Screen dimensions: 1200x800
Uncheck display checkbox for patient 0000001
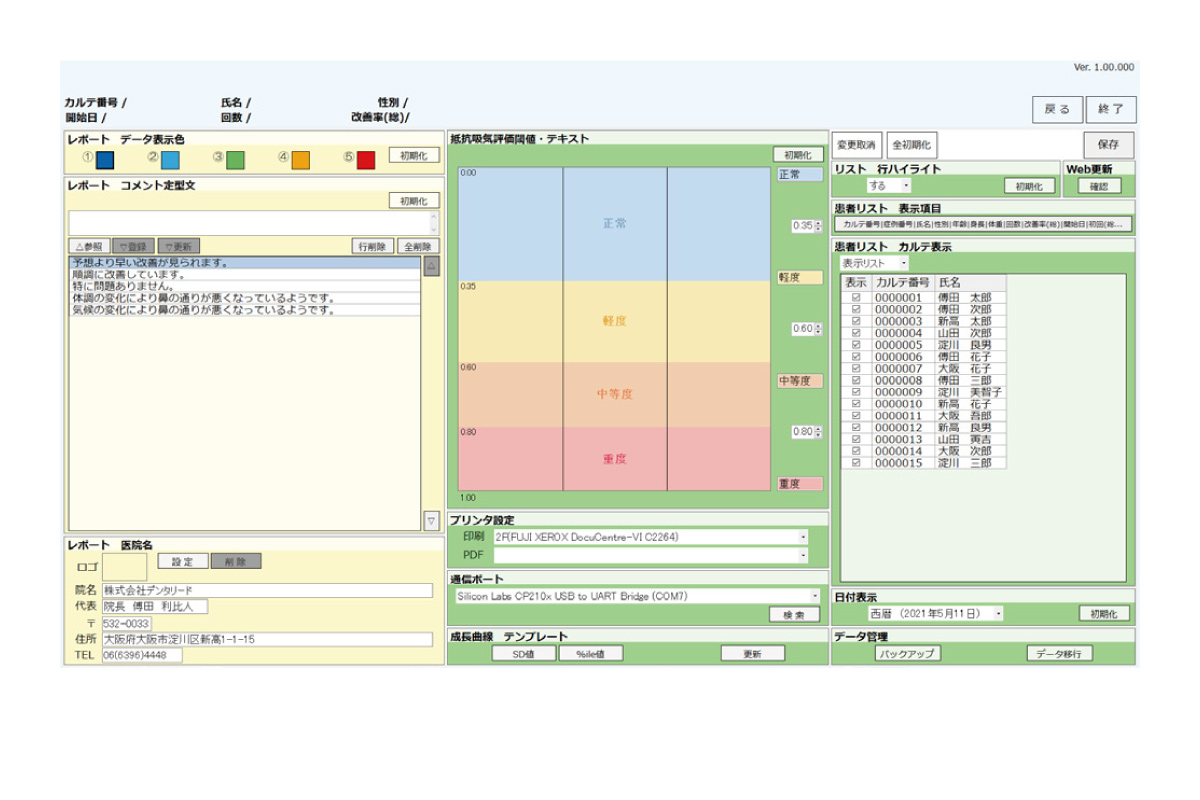click(855, 297)
